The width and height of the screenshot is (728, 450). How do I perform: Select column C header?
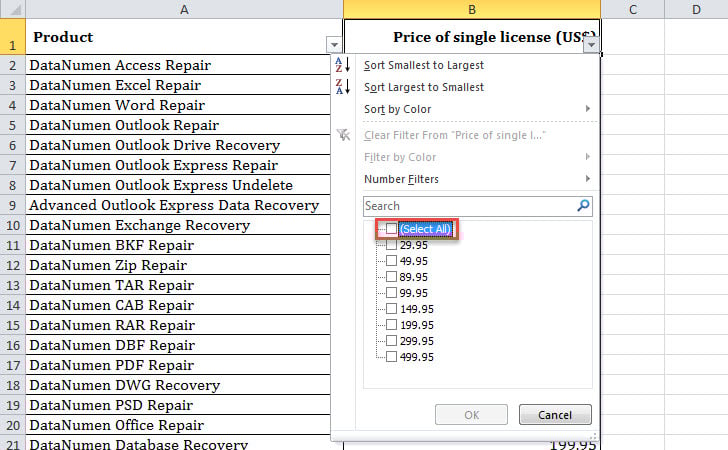coord(633,9)
